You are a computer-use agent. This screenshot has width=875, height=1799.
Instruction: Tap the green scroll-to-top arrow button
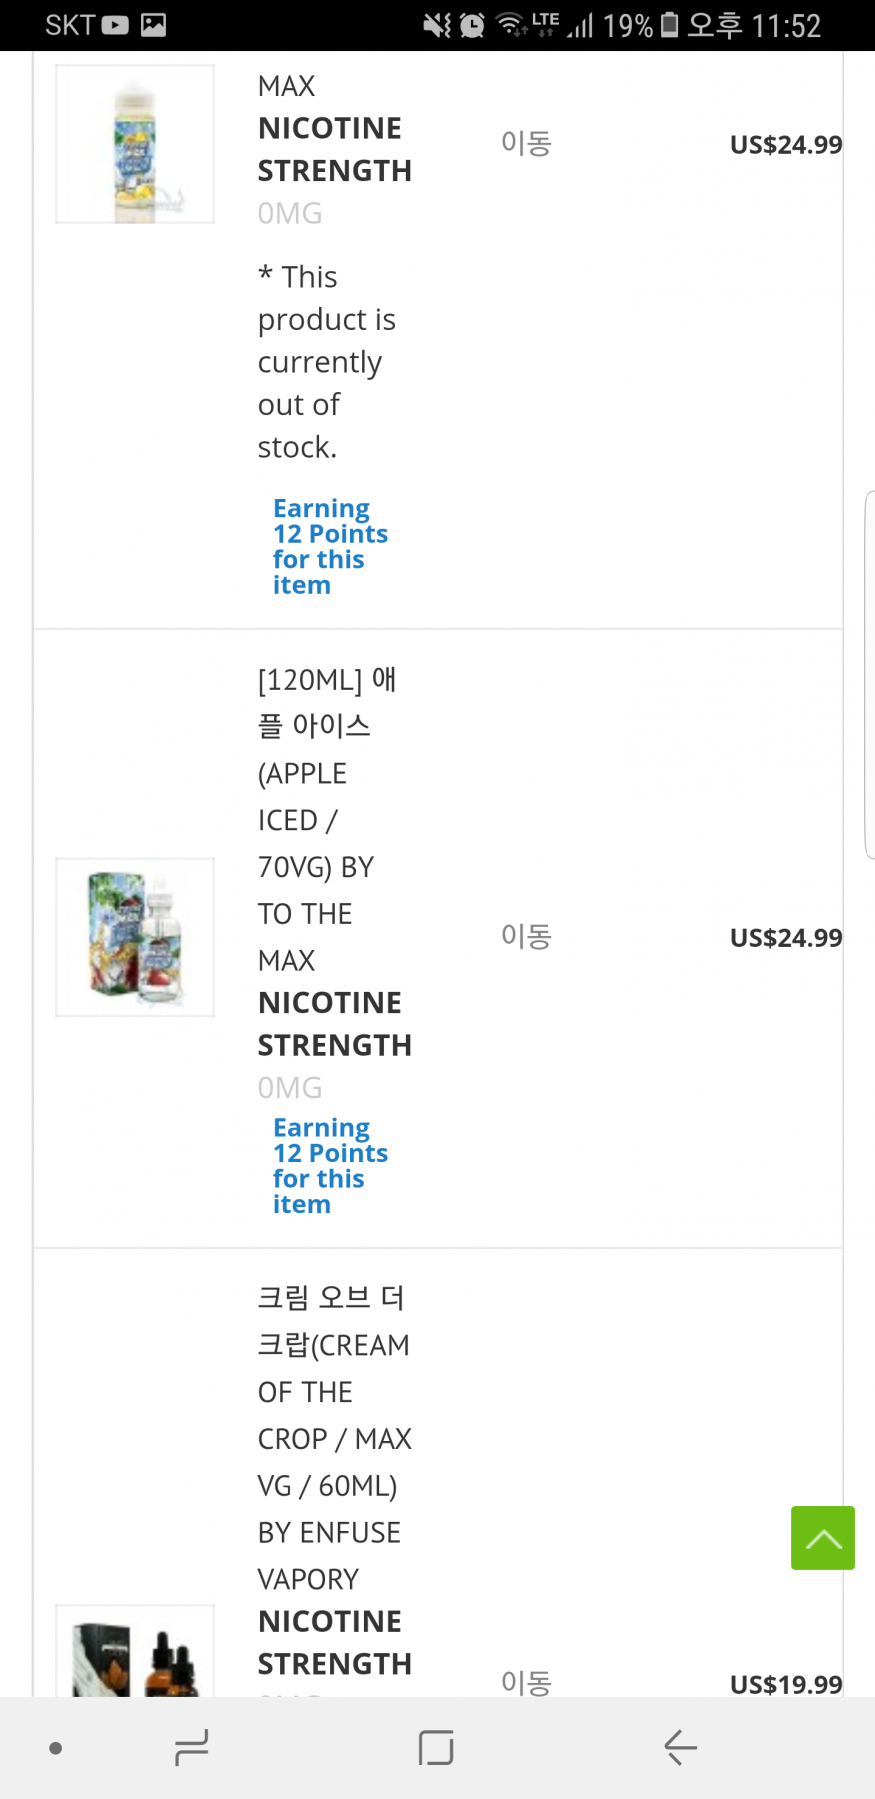822,1537
